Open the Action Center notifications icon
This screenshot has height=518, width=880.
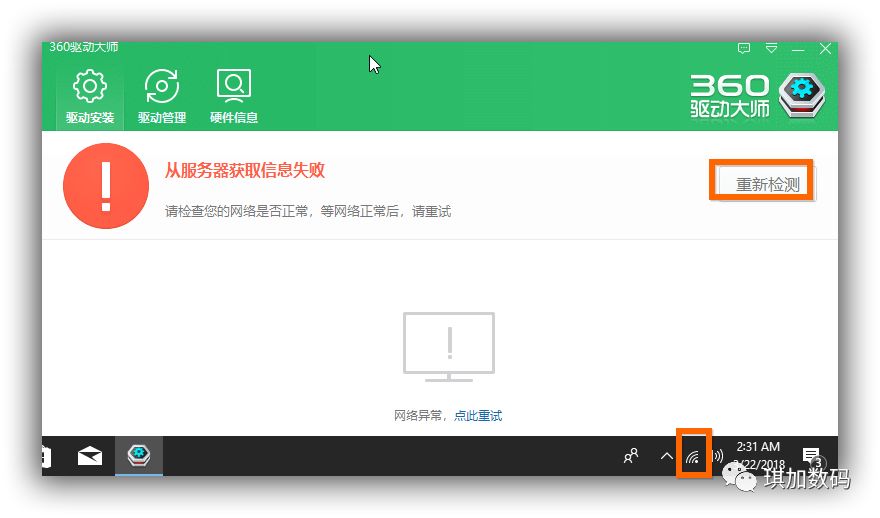(812, 456)
